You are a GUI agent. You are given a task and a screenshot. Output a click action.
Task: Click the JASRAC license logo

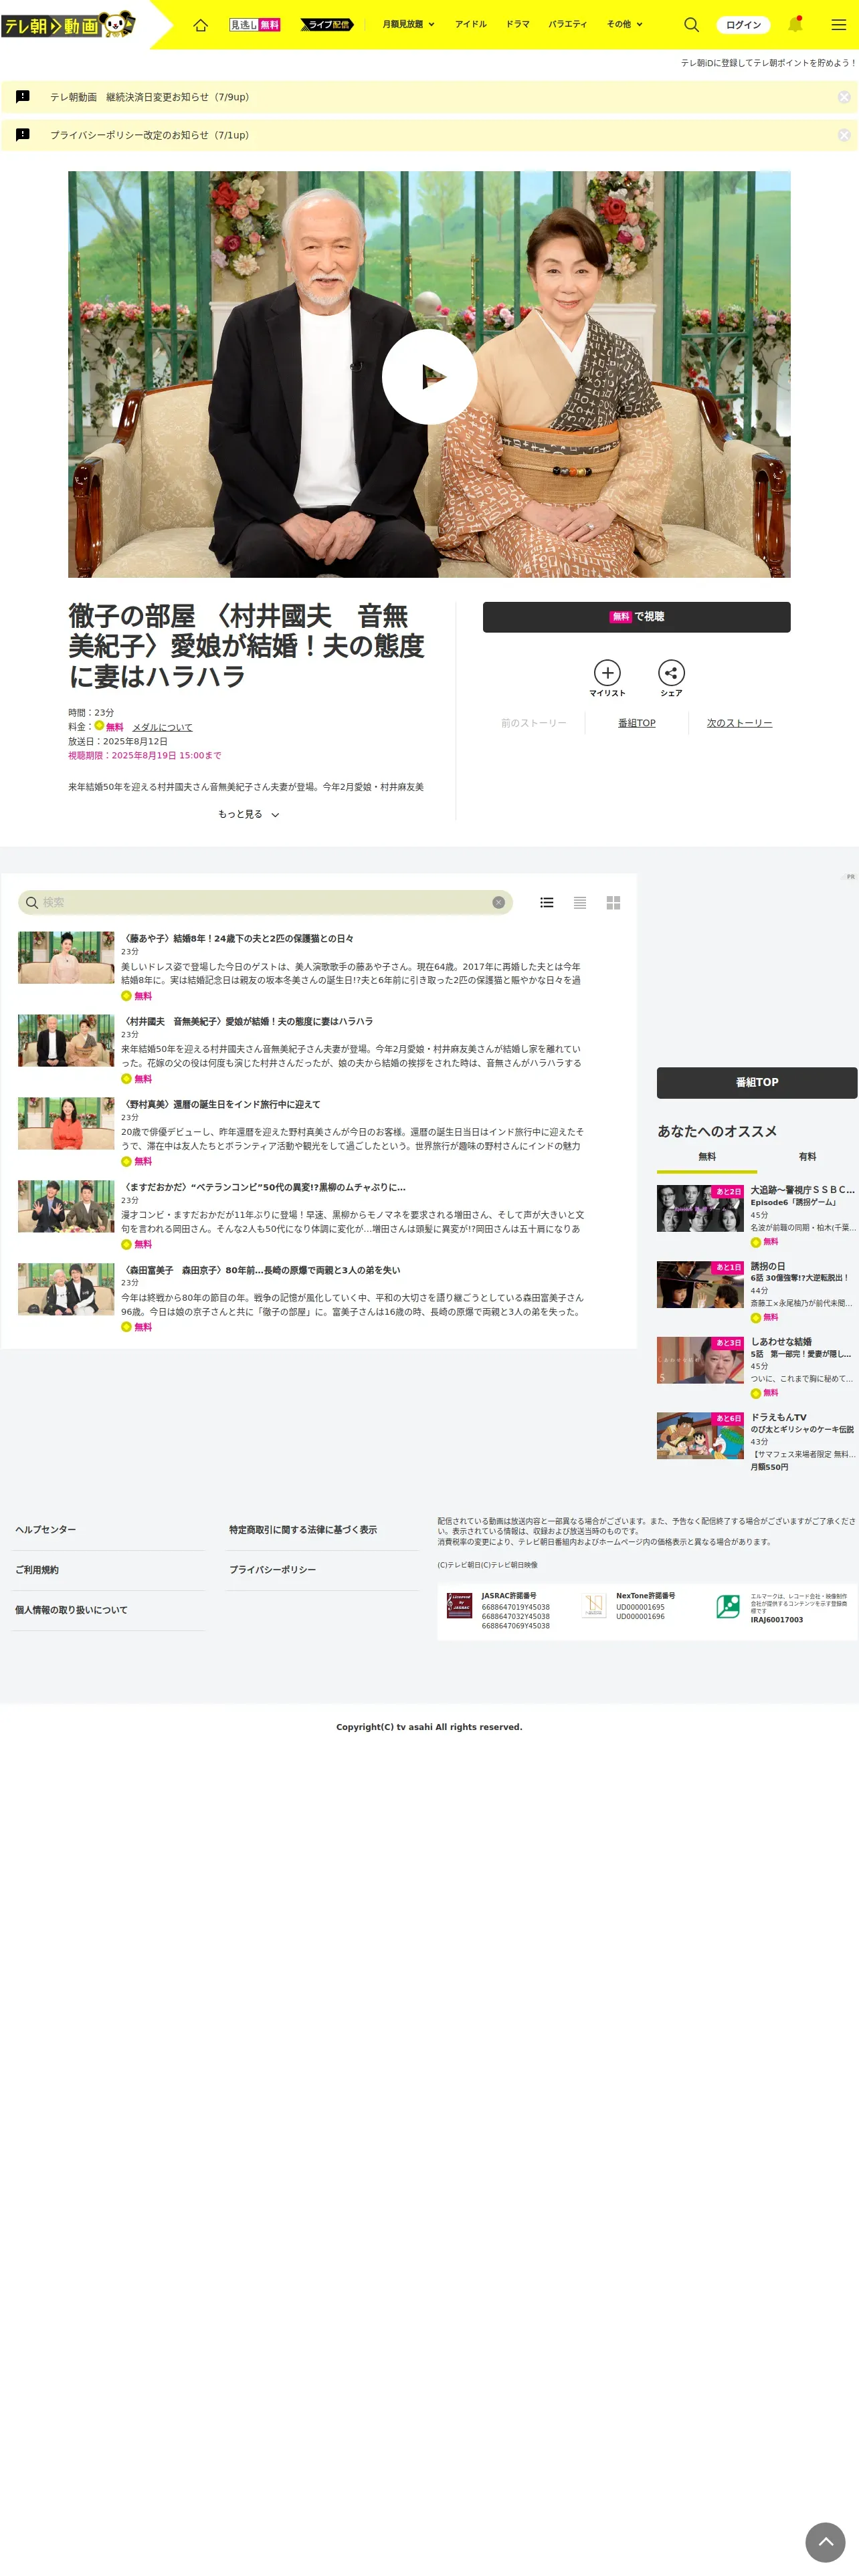[459, 1606]
